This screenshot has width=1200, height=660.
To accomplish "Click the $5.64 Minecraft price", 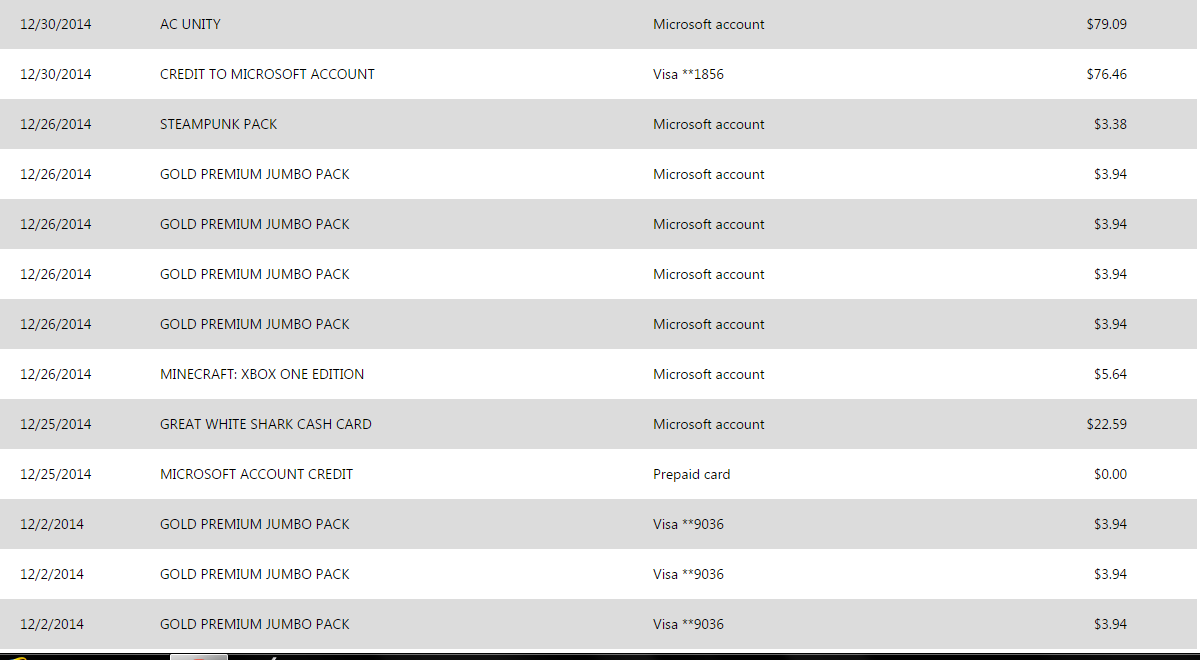I will point(1110,374).
